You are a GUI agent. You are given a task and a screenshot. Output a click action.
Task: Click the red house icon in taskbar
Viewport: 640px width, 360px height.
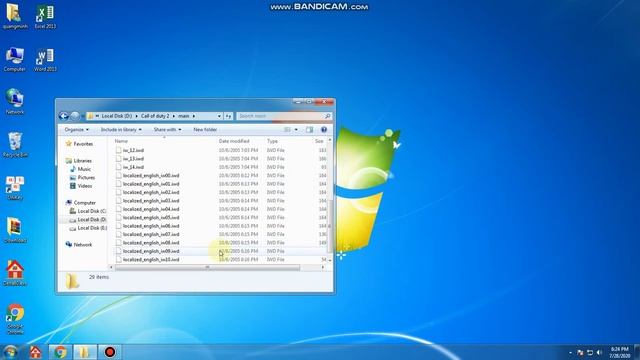coord(35,352)
